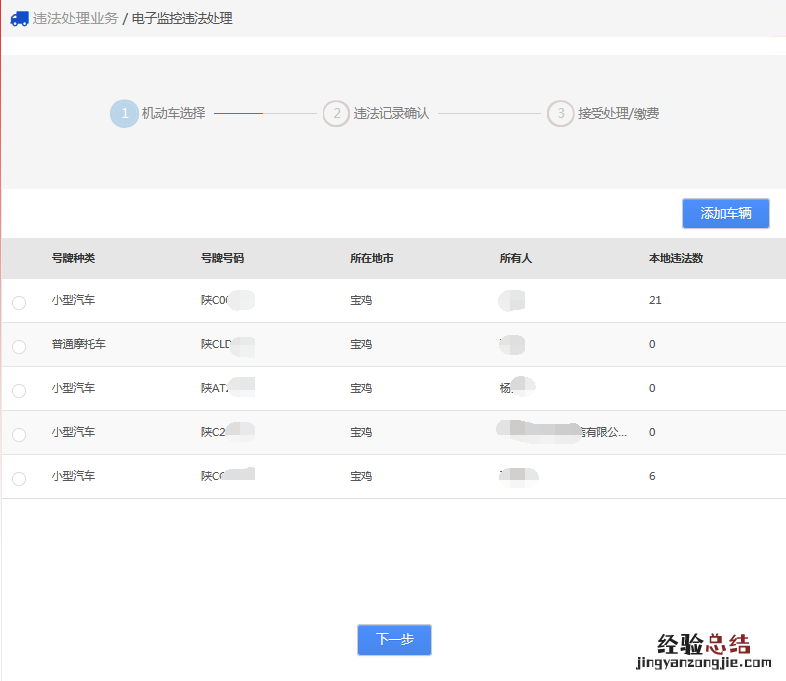
Task: Click the 所有人 column header
Action: click(516, 258)
